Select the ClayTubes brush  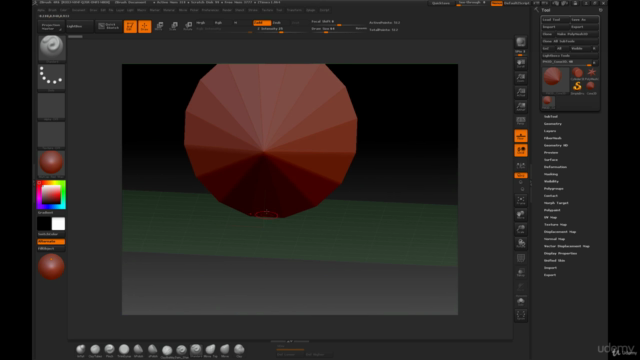95,350
